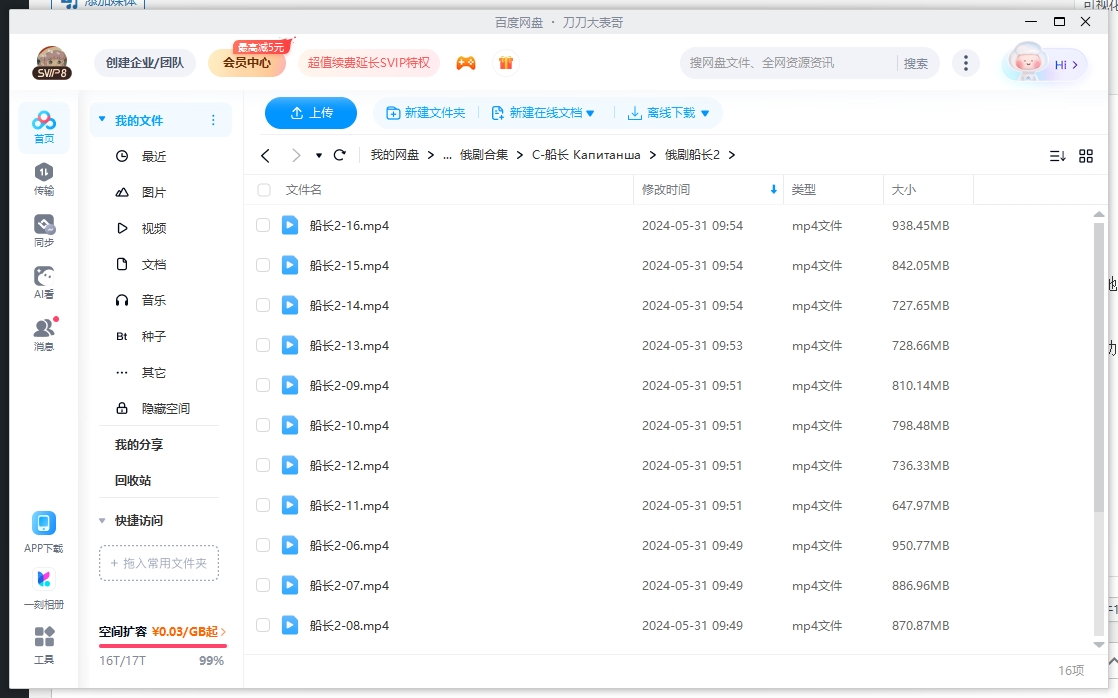Tick the checkbox beside 船长2-08.mp4
This screenshot has width=1118, height=698.
(x=262, y=625)
